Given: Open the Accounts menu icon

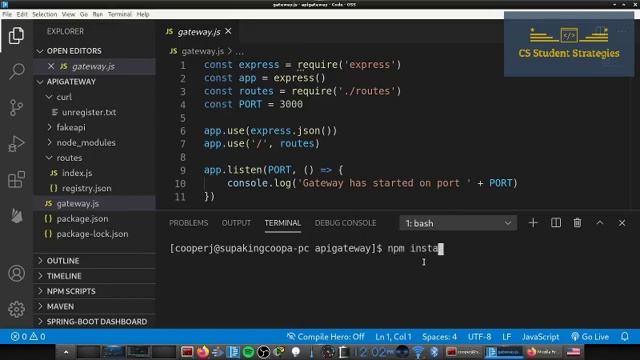Looking at the screenshot, I should click(16, 273).
